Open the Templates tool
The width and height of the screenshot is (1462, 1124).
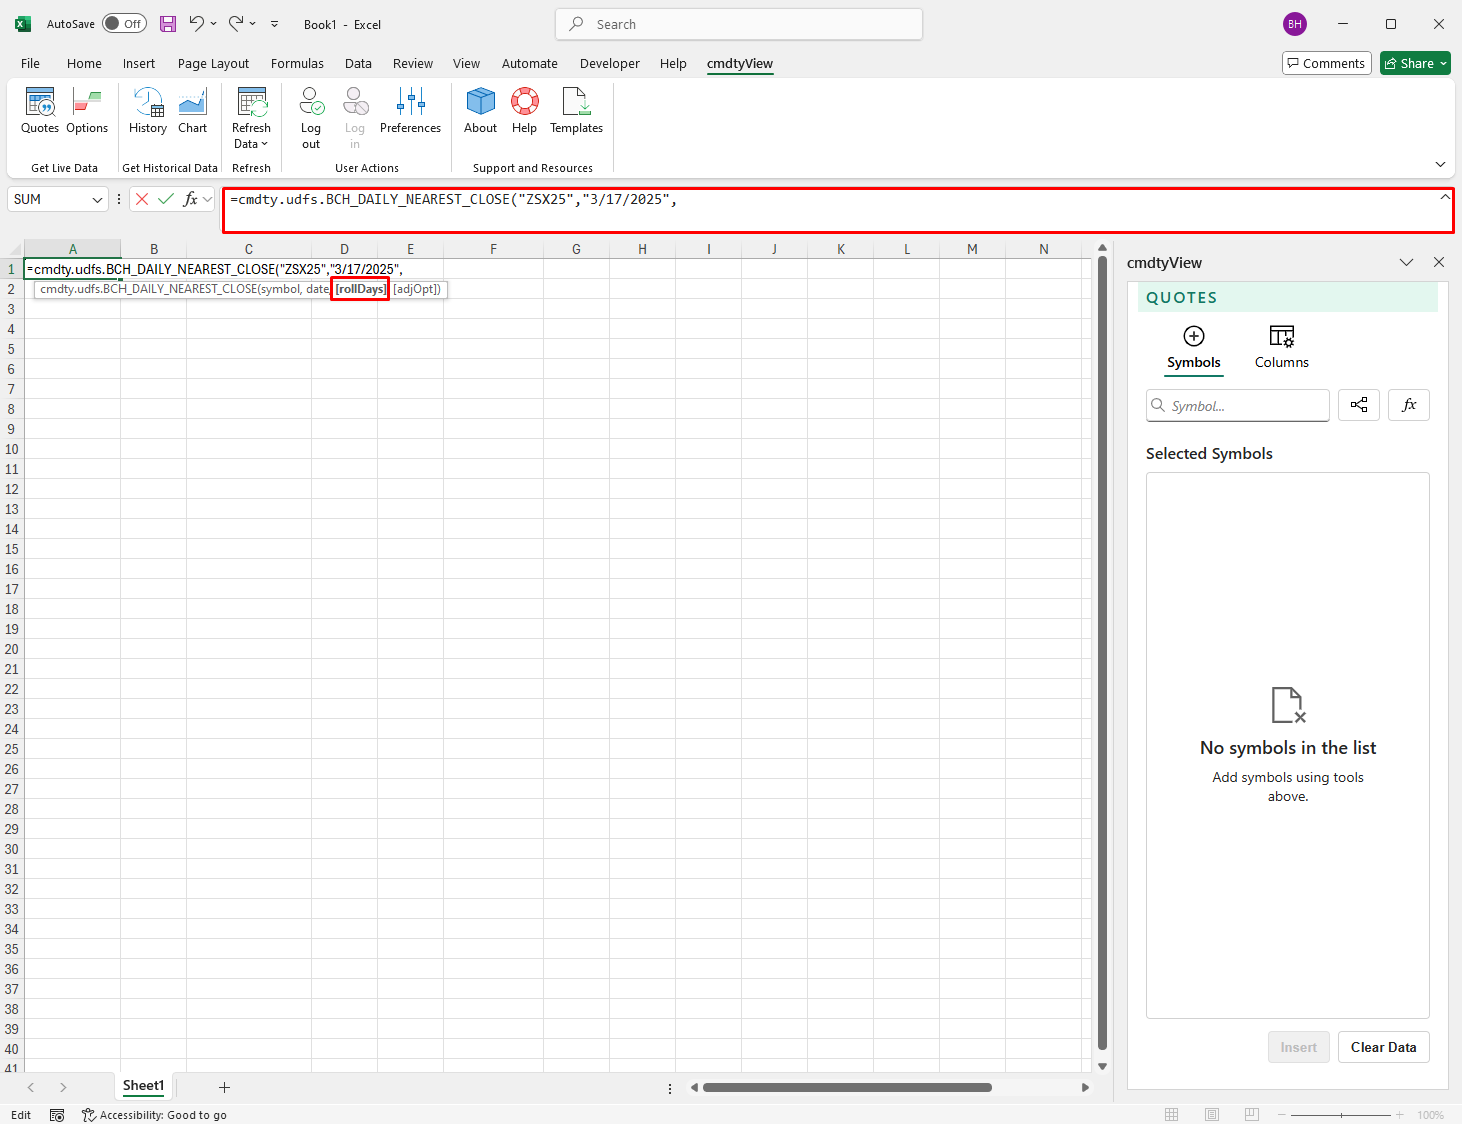pyautogui.click(x=576, y=111)
